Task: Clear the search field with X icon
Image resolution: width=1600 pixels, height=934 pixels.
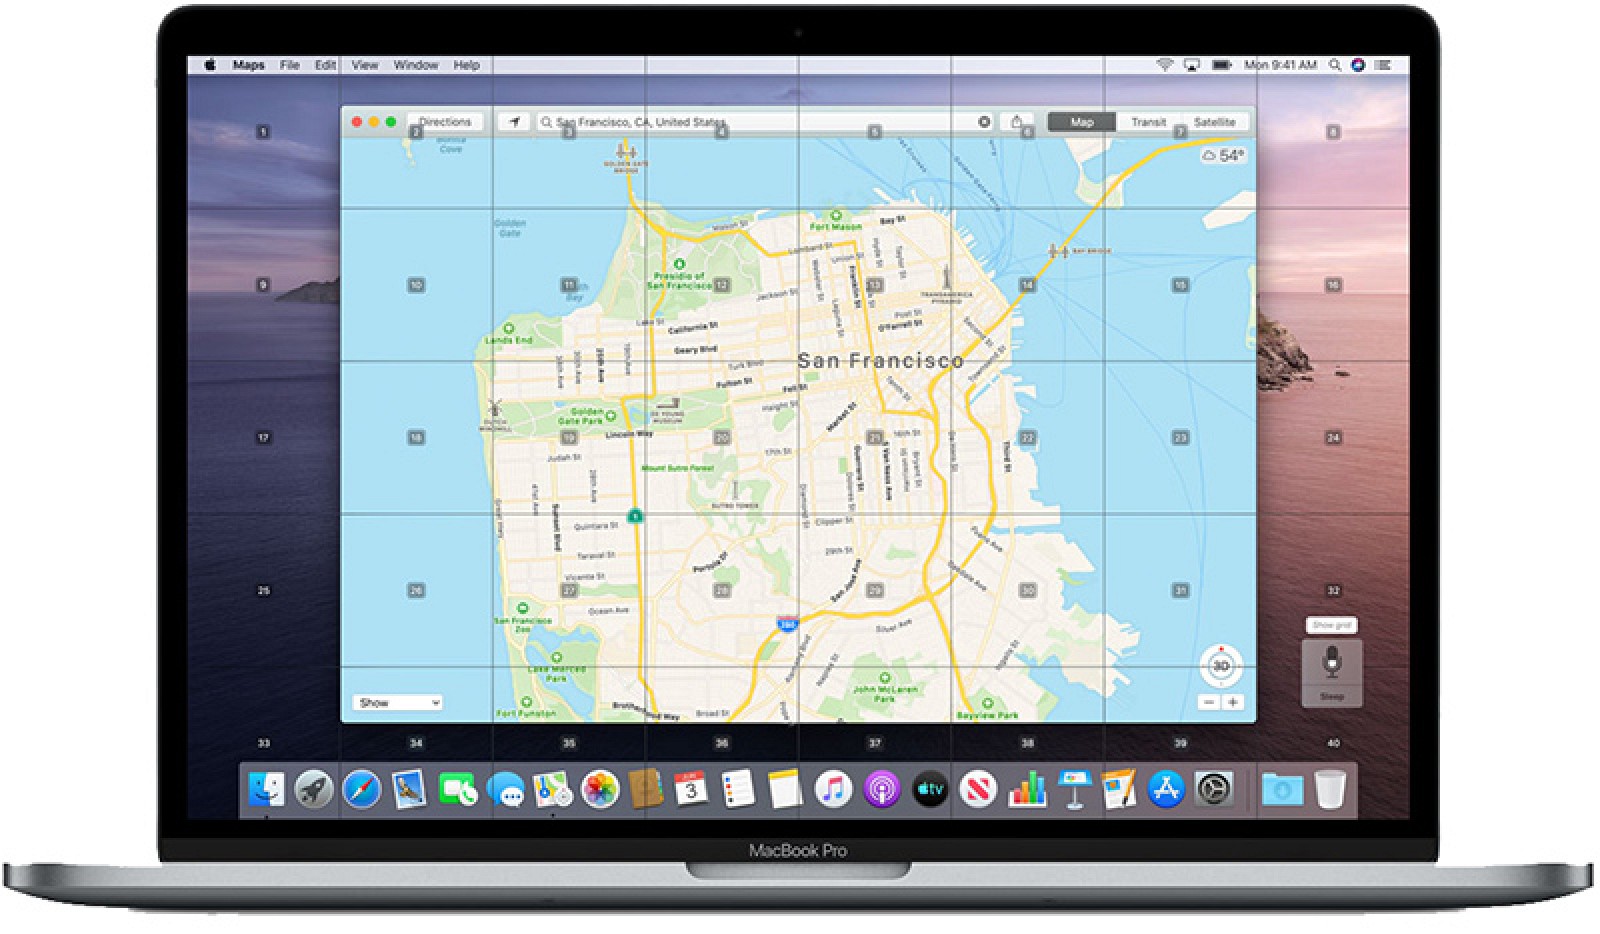Action: pyautogui.click(x=984, y=122)
